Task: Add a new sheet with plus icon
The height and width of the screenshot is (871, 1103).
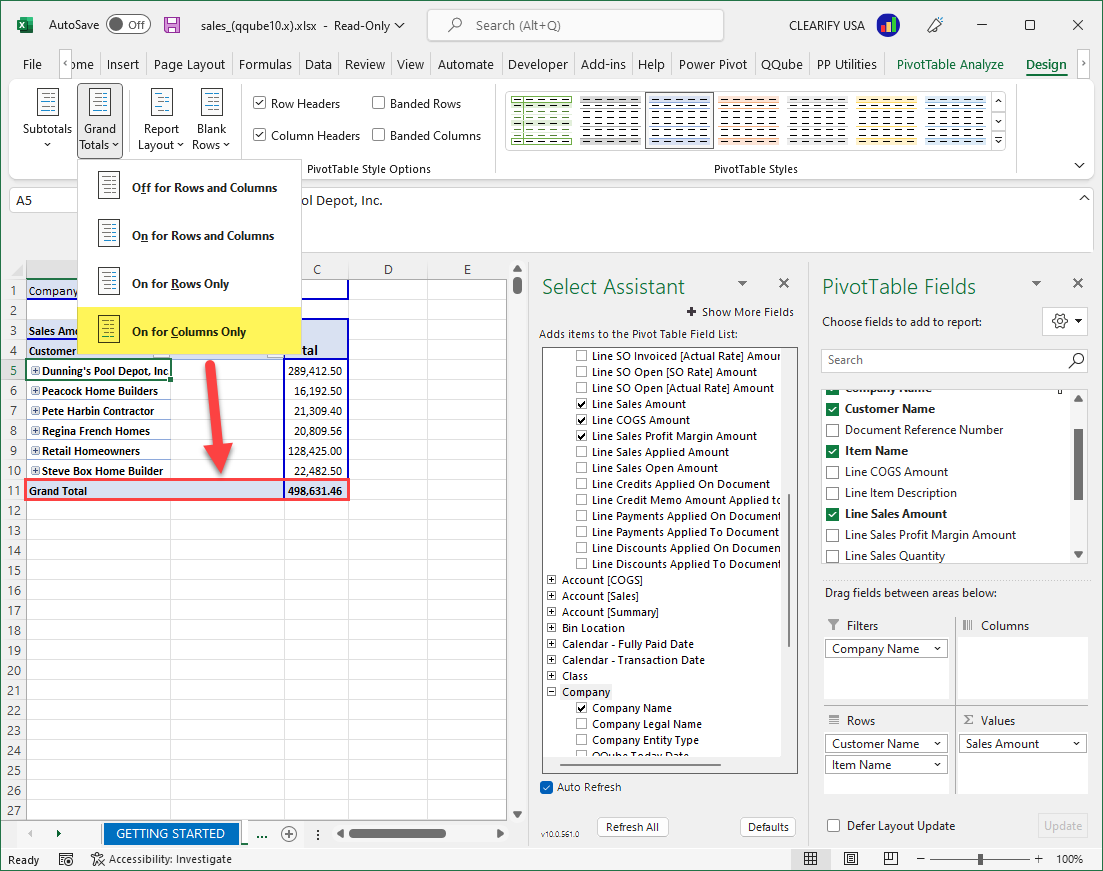Action: [x=288, y=834]
